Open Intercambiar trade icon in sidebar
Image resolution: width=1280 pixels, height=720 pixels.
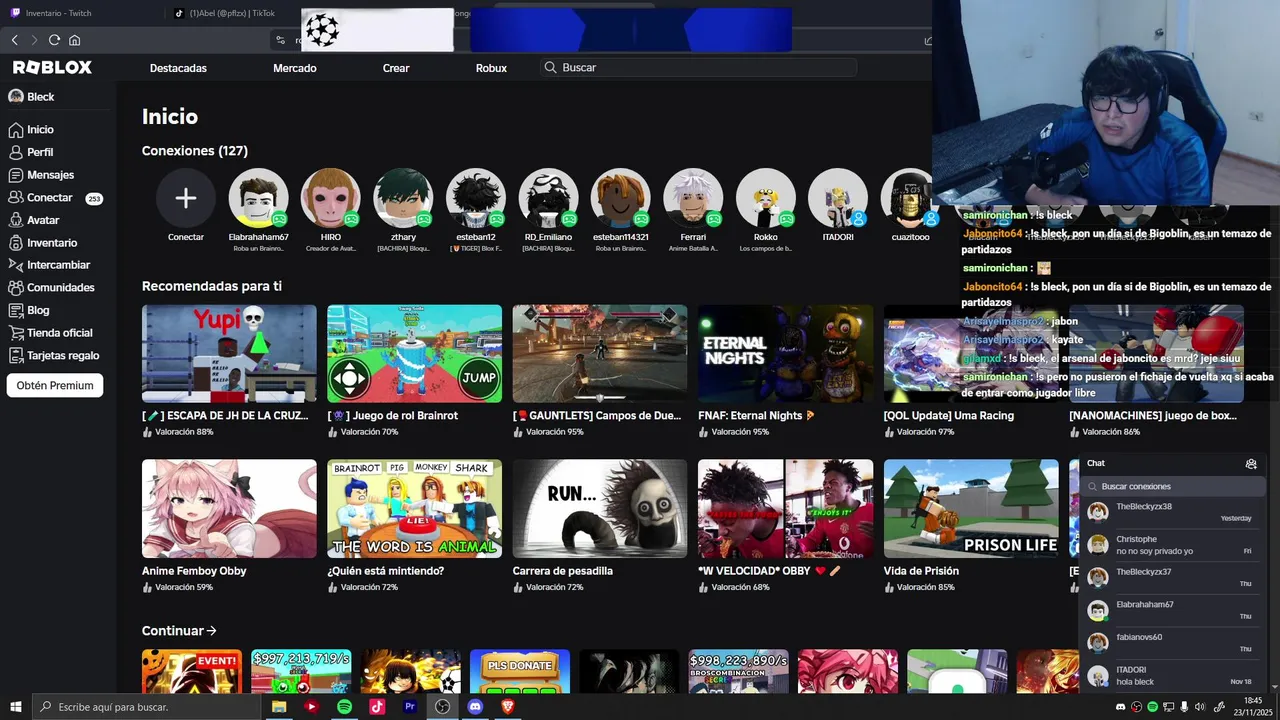coord(15,265)
